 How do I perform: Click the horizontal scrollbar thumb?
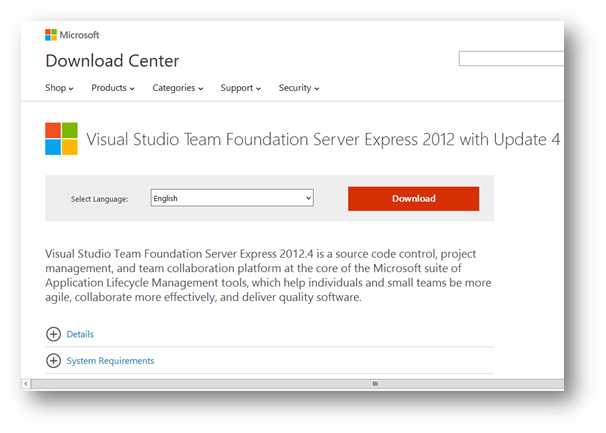[297, 384]
